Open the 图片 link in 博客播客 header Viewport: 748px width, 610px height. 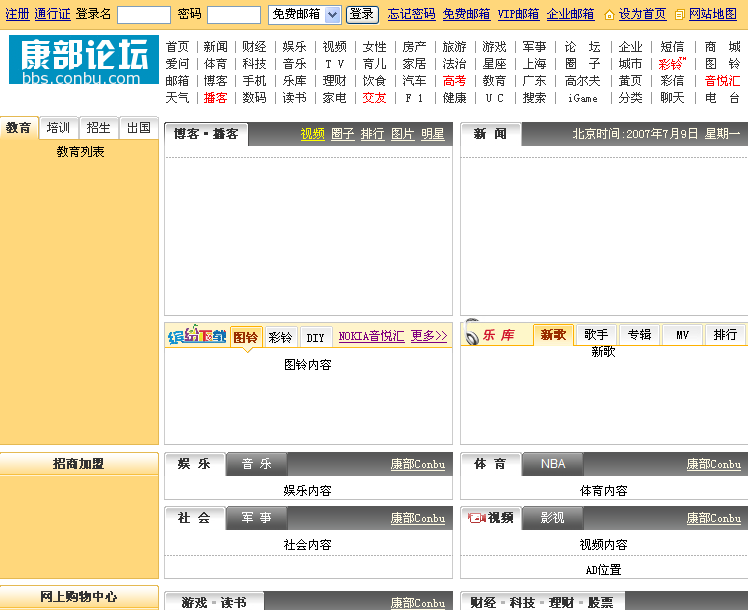[403, 134]
